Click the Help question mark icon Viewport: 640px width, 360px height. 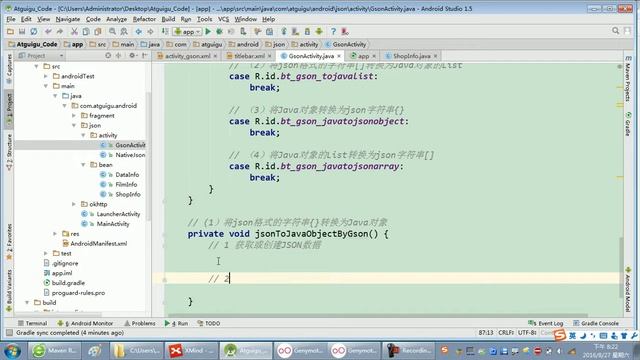click(333, 31)
